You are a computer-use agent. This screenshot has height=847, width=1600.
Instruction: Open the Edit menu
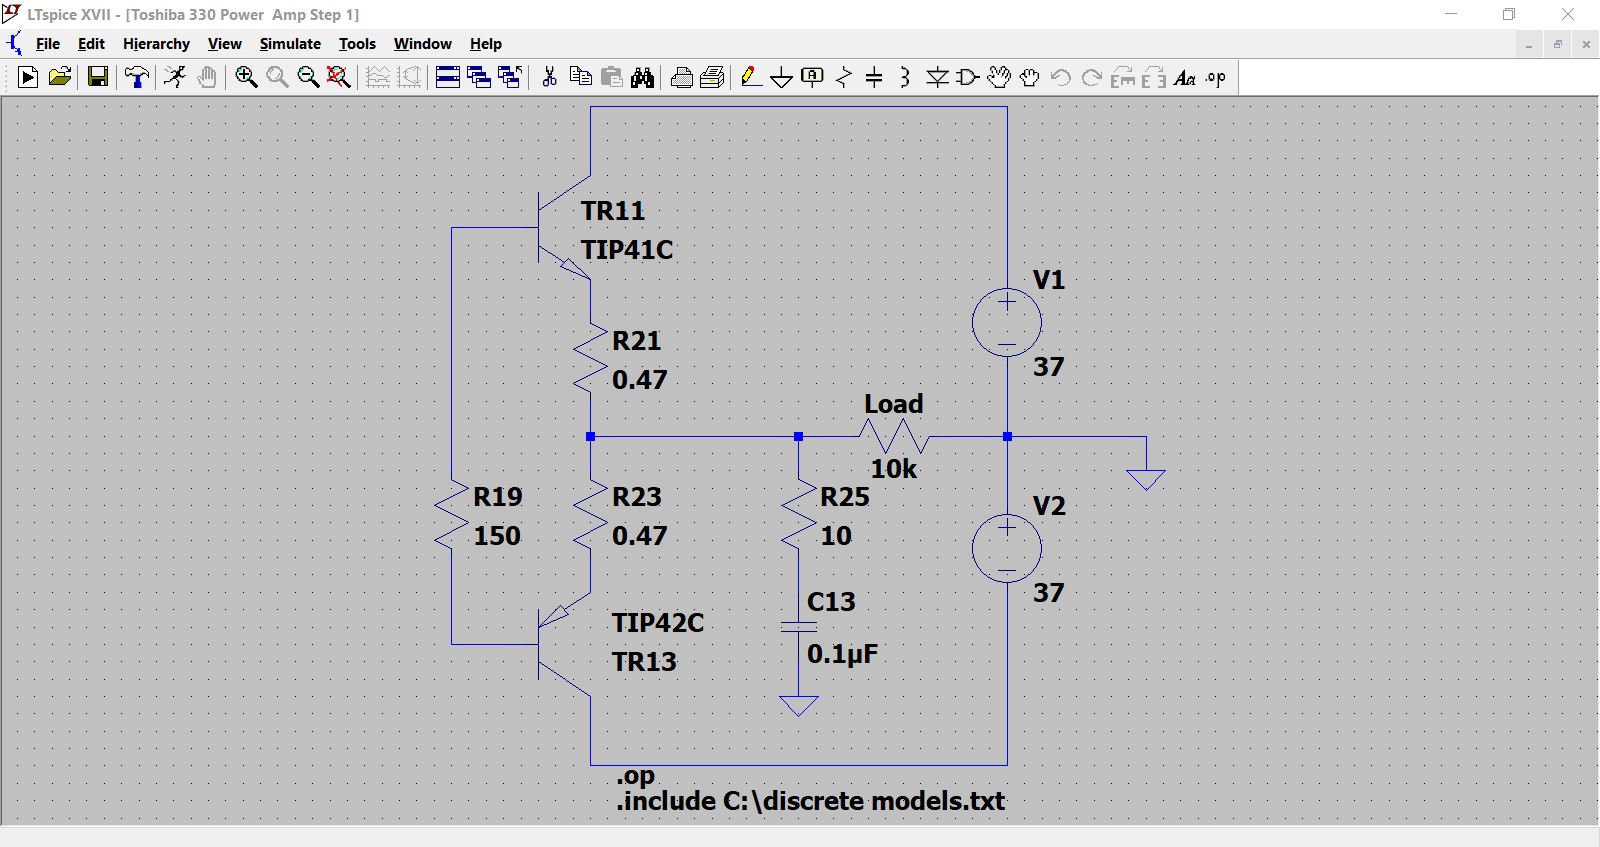coord(91,44)
